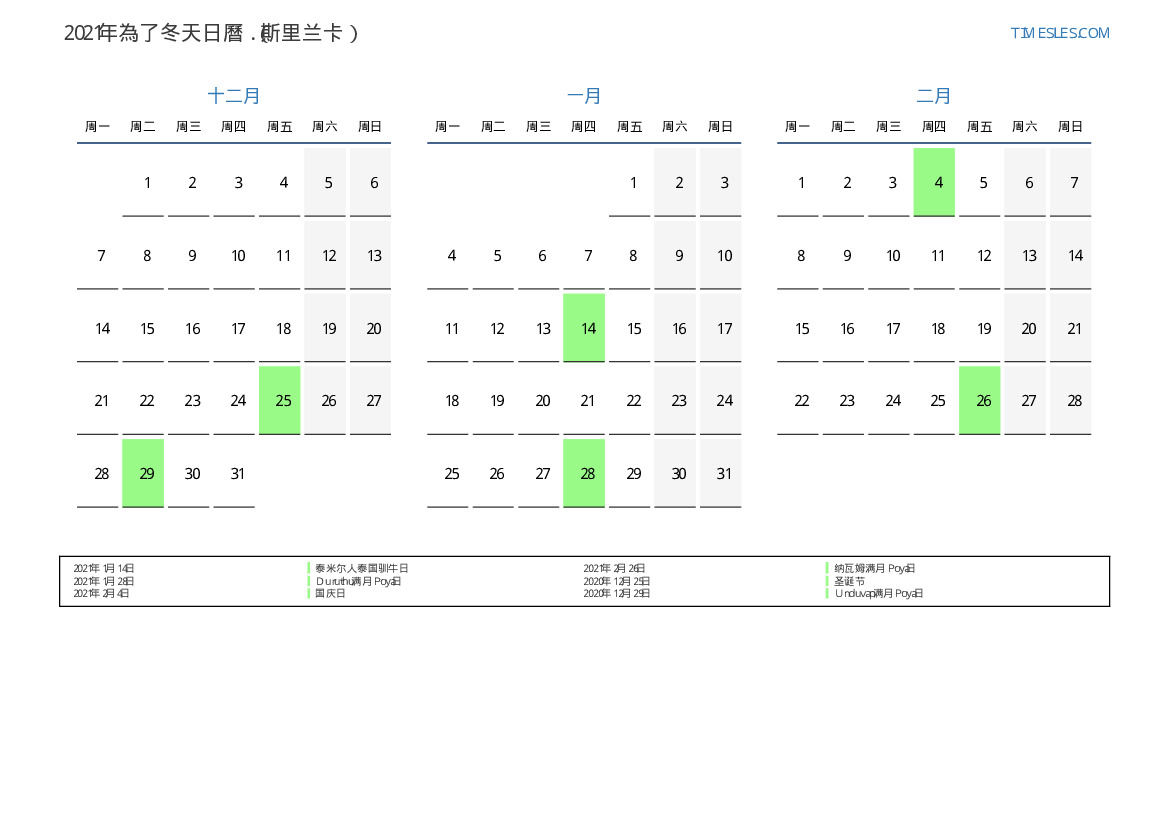Click the 十二月 month heading
The width and height of the screenshot is (1169, 827).
tap(233, 95)
